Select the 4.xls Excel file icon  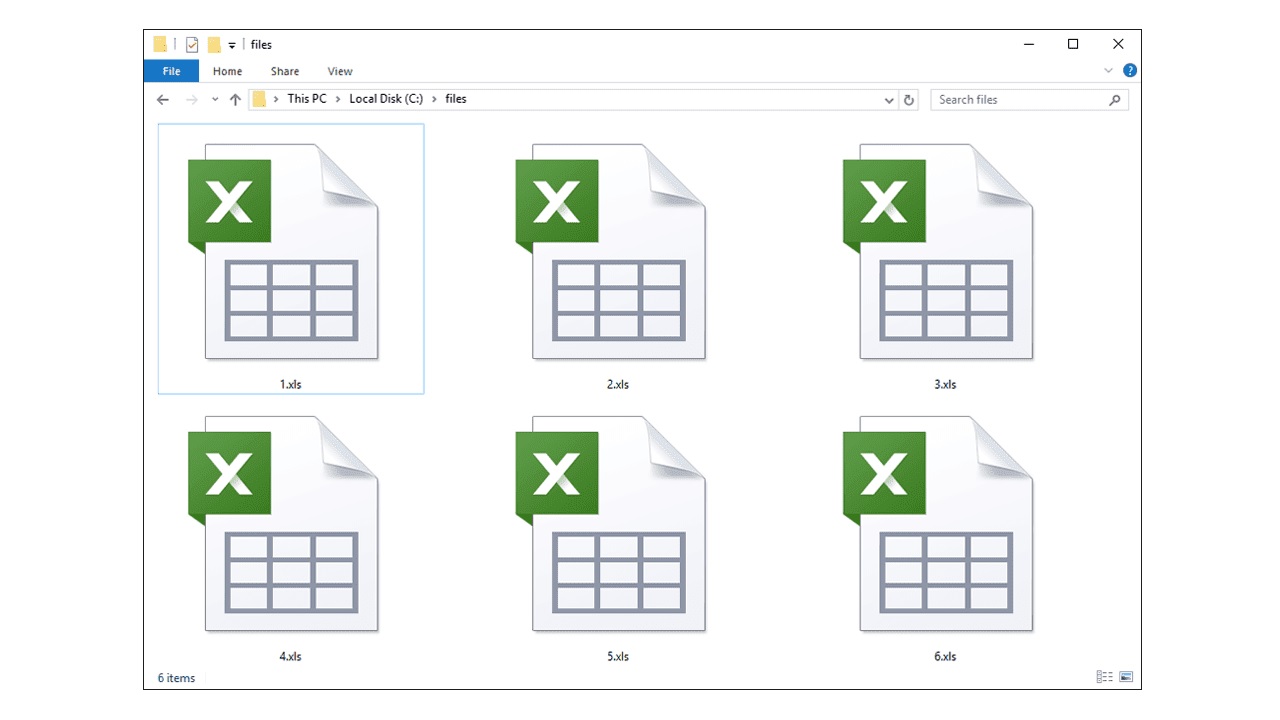[x=283, y=524]
